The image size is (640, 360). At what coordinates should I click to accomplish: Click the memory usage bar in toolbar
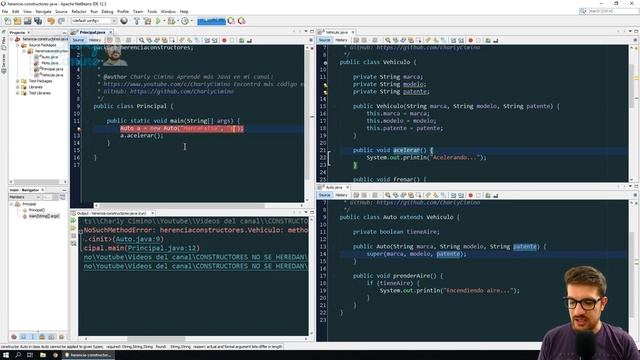(211, 21)
